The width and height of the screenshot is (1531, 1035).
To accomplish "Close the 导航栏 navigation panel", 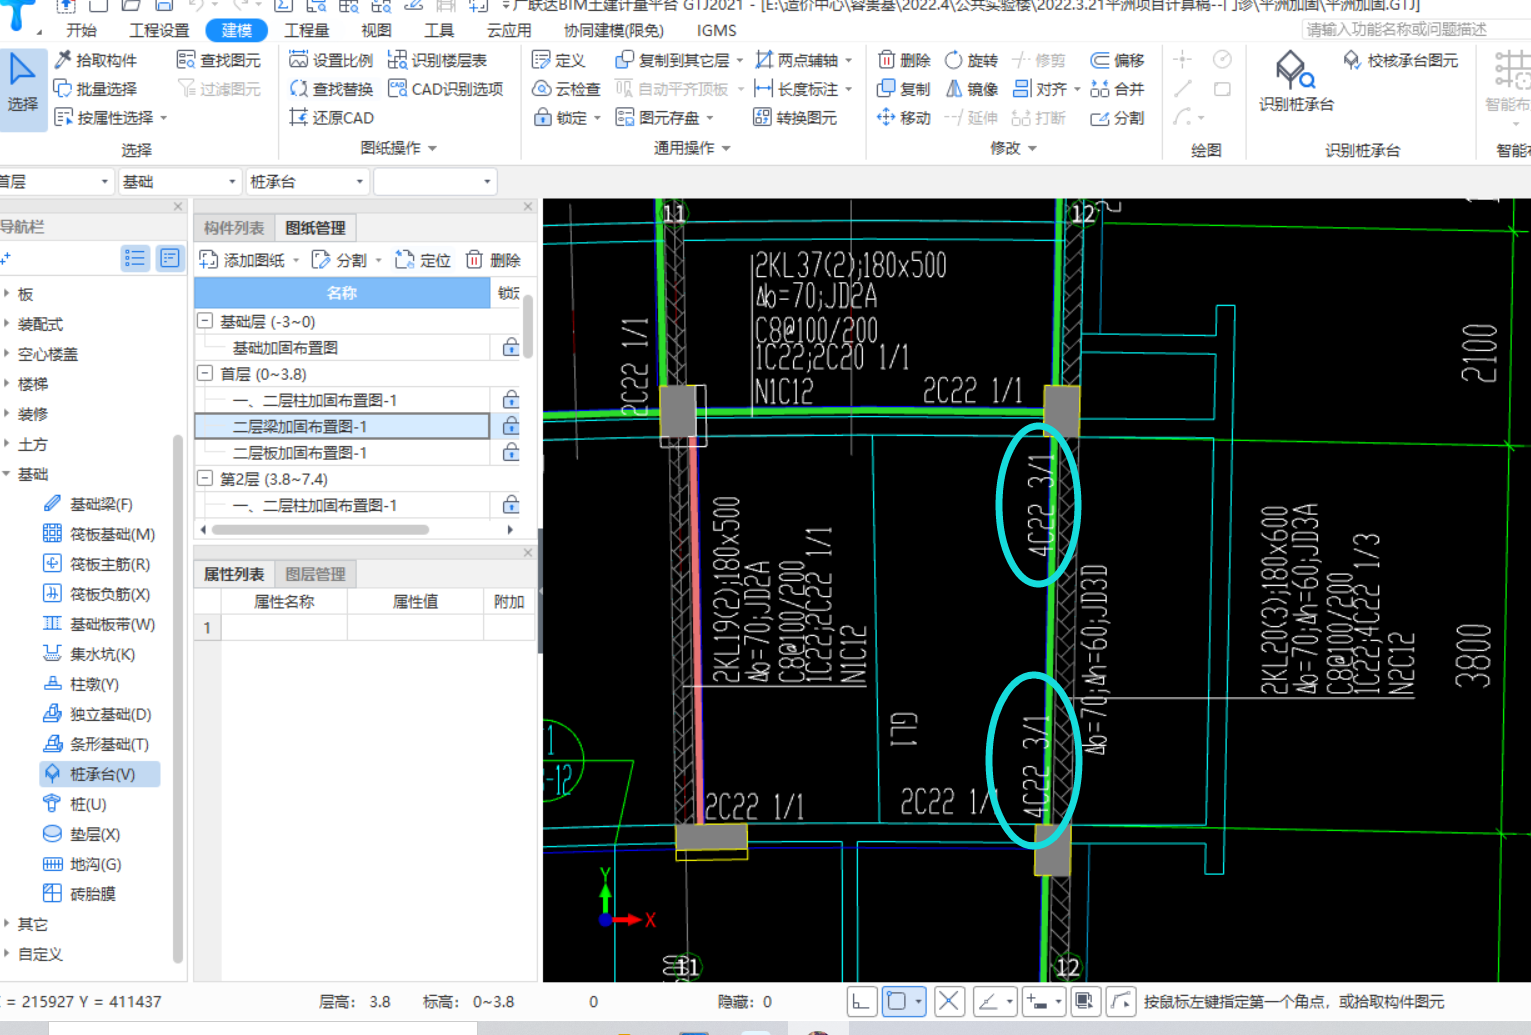I will [178, 207].
